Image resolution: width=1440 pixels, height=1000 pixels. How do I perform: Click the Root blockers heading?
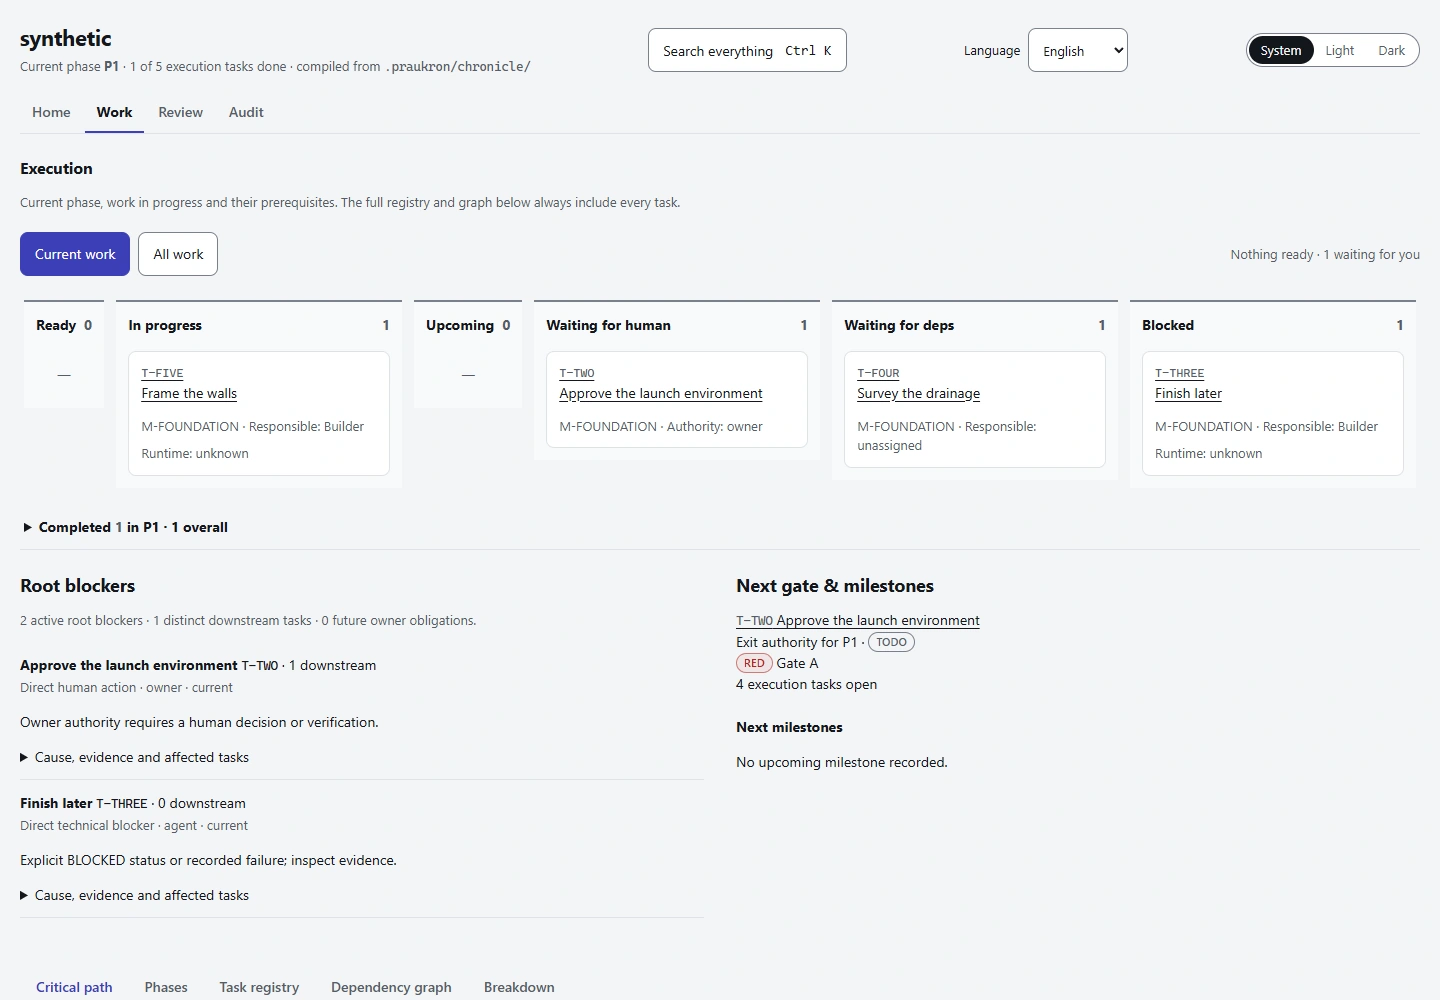tap(77, 586)
